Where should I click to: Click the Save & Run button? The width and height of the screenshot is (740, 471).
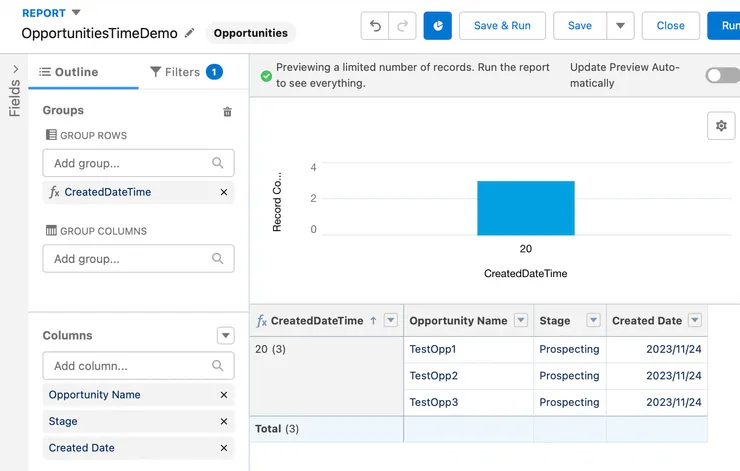tap(502, 26)
